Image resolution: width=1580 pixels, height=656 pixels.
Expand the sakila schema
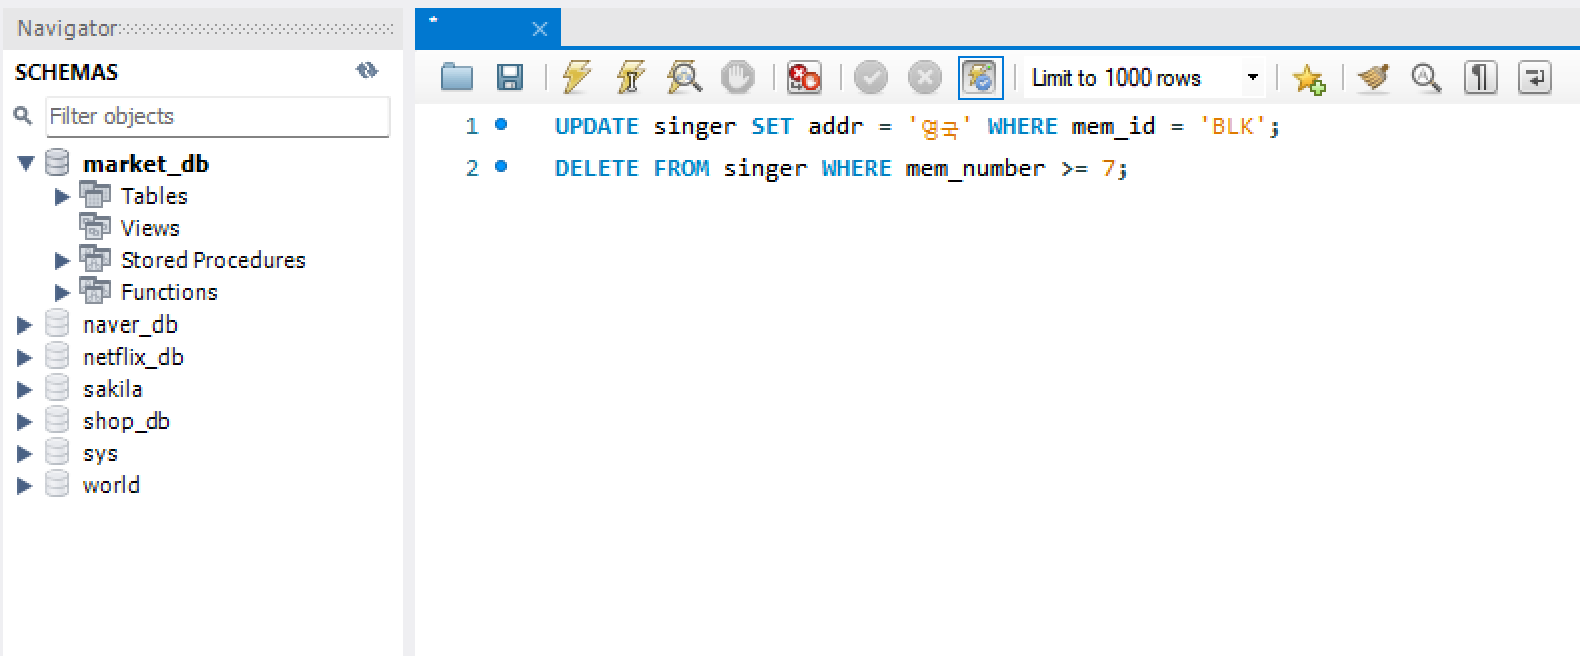click(25, 389)
